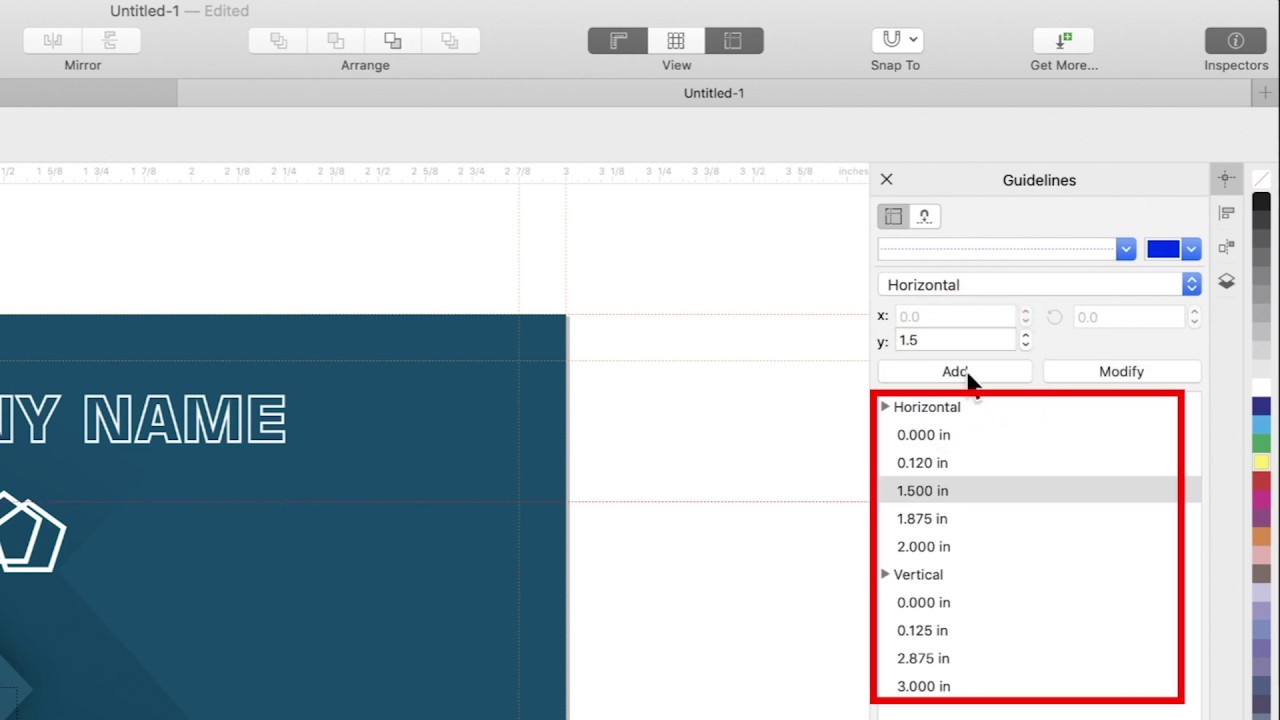The width and height of the screenshot is (1280, 720).
Task: Open the guideline color dropdown arrow
Action: click(1190, 249)
